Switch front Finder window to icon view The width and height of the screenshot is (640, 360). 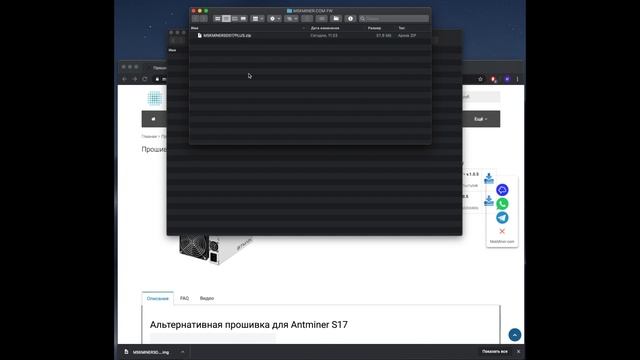coord(218,19)
